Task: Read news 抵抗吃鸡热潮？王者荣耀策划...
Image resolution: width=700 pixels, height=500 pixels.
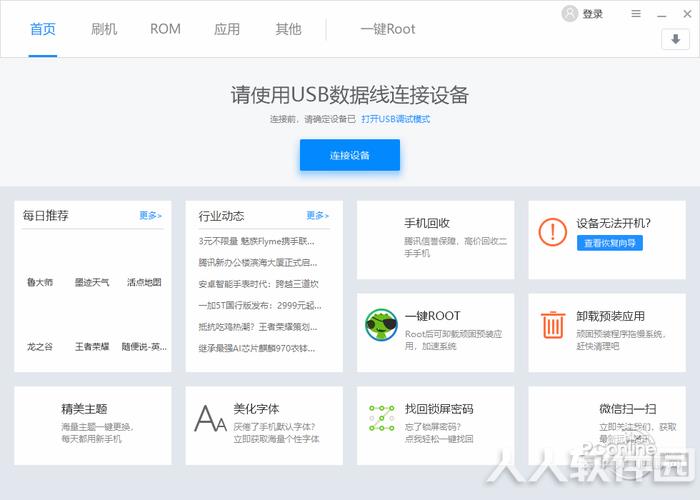Action: click(258, 327)
